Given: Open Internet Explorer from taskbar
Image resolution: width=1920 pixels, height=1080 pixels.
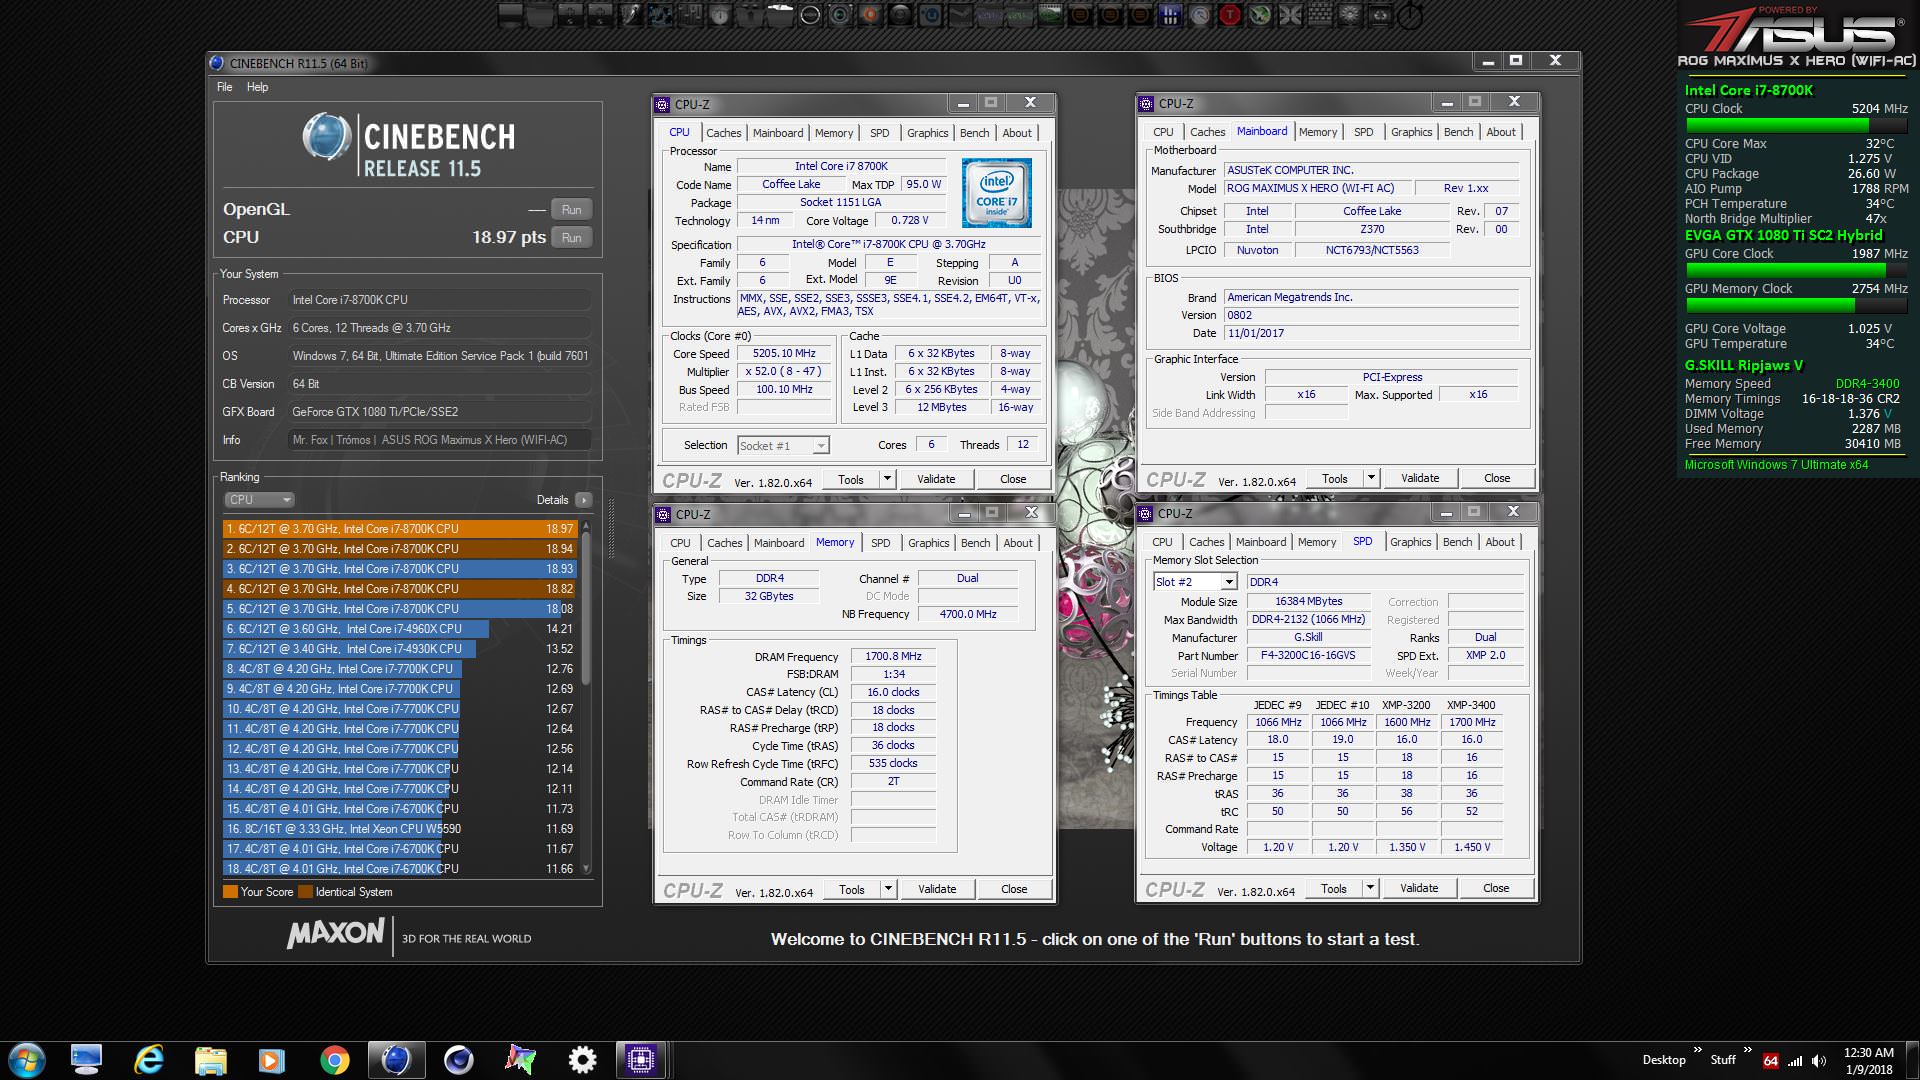Looking at the screenshot, I should pos(149,1059).
